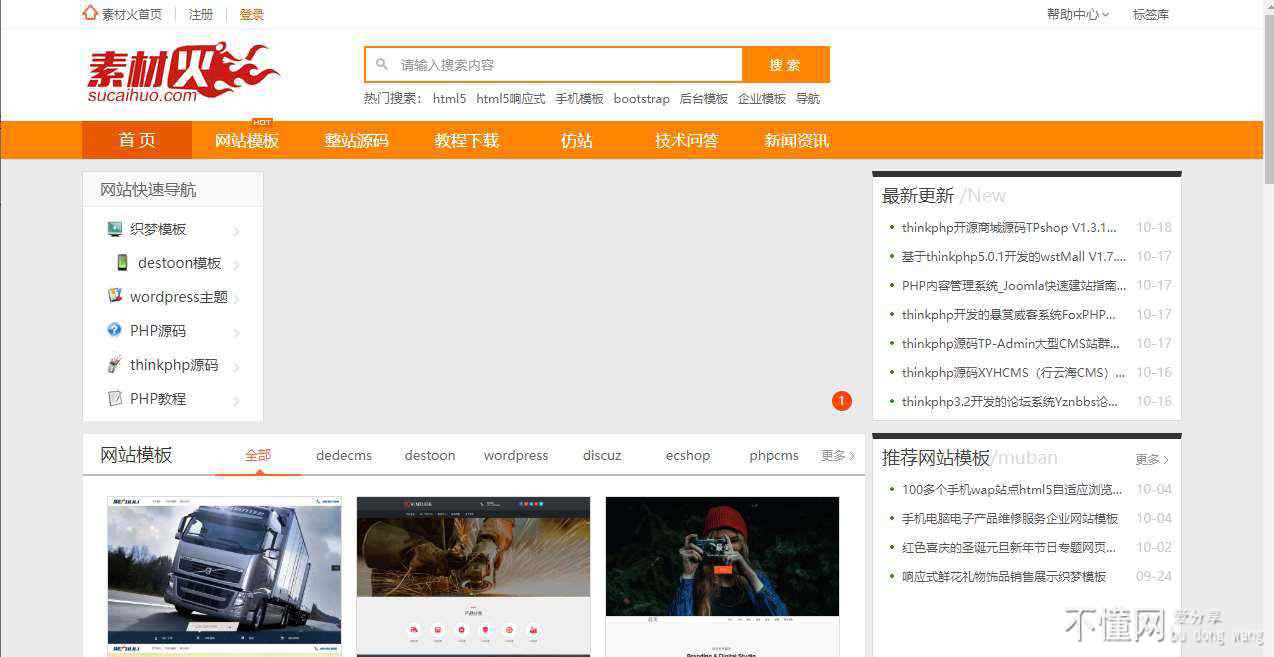
Task: Expand the 织梦模板 arrow
Action: tap(237, 232)
